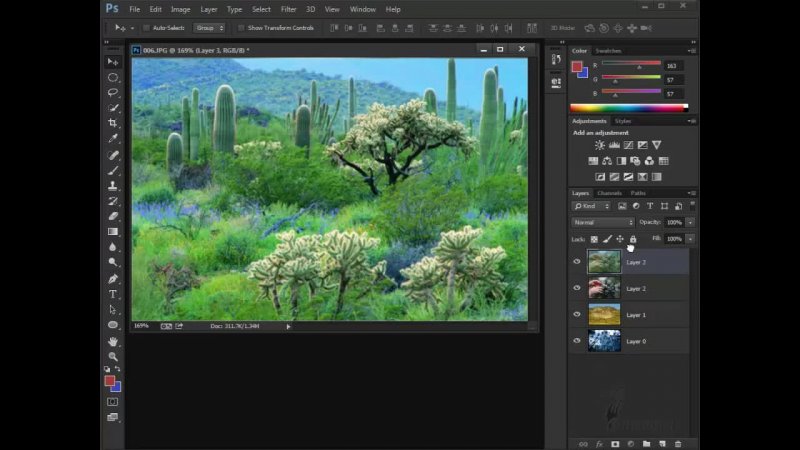
Task: Hide Layer 0 using eye icon
Action: pyautogui.click(x=577, y=341)
